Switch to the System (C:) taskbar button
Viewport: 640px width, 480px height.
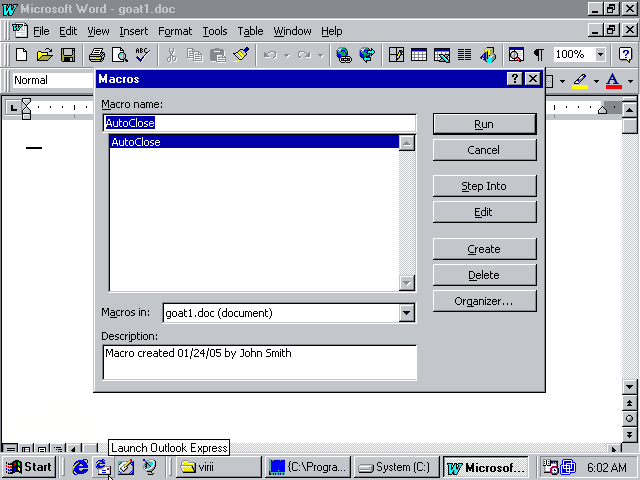396,467
